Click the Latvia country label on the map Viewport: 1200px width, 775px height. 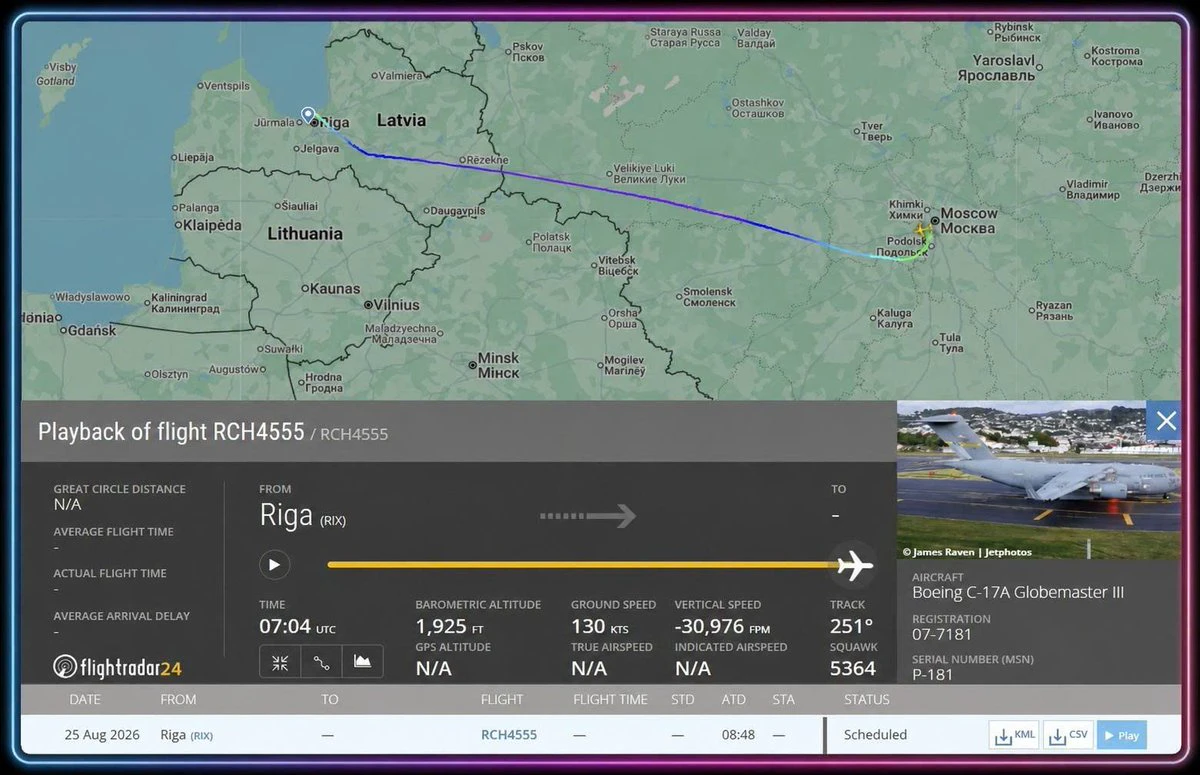click(401, 120)
